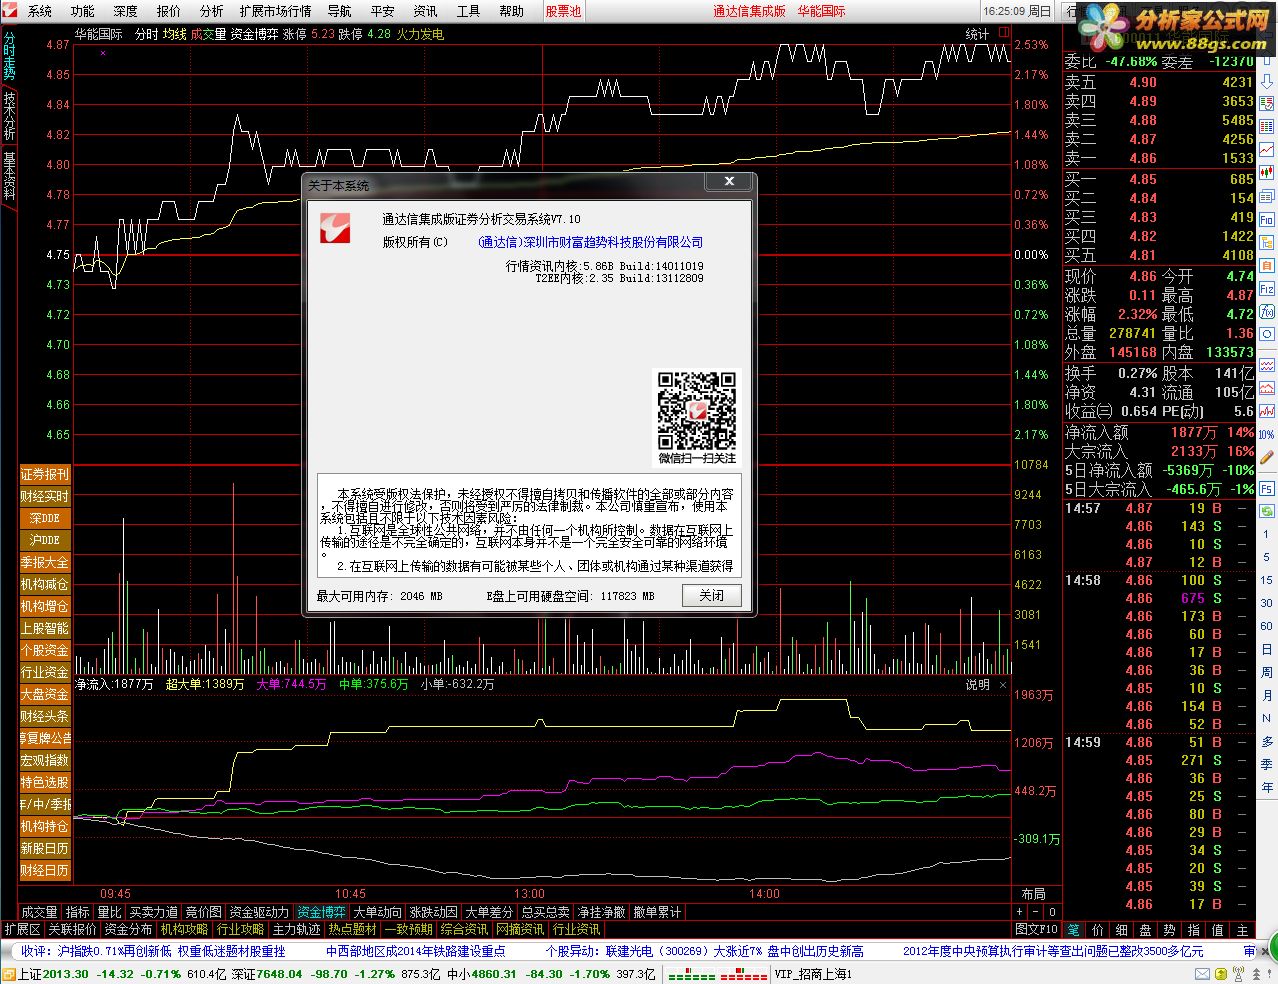Select the 周 weekly period
Screen dimensions: 1278x984
(1266, 672)
